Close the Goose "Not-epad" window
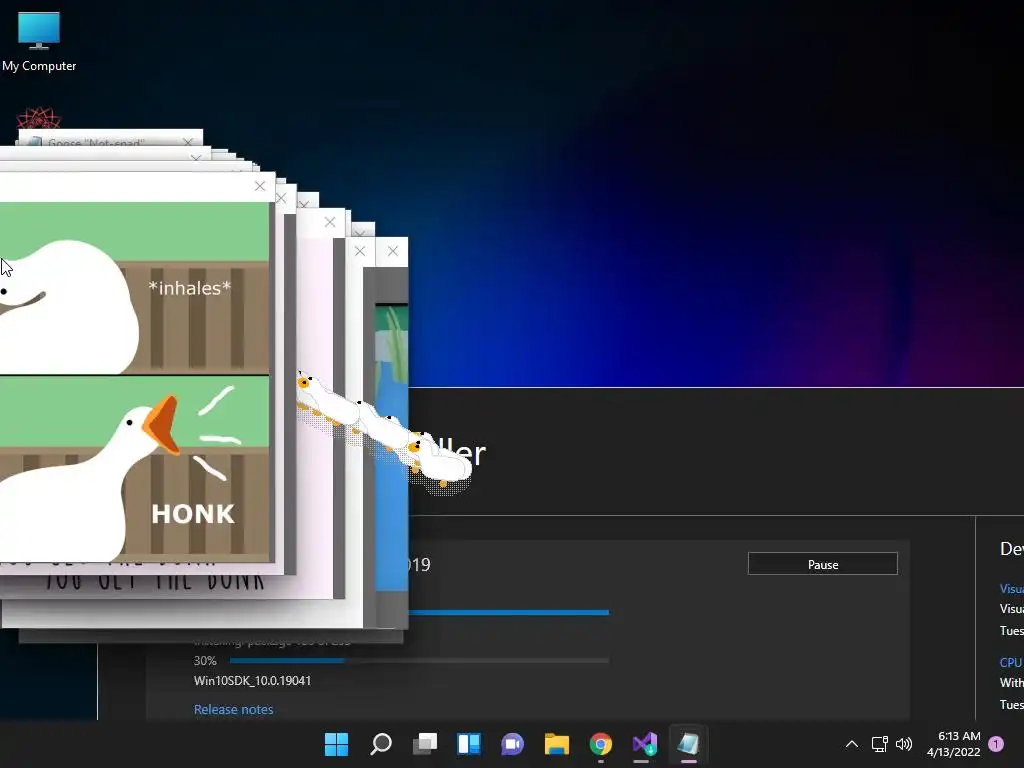Screen dimensions: 1024x768 tap(188, 142)
